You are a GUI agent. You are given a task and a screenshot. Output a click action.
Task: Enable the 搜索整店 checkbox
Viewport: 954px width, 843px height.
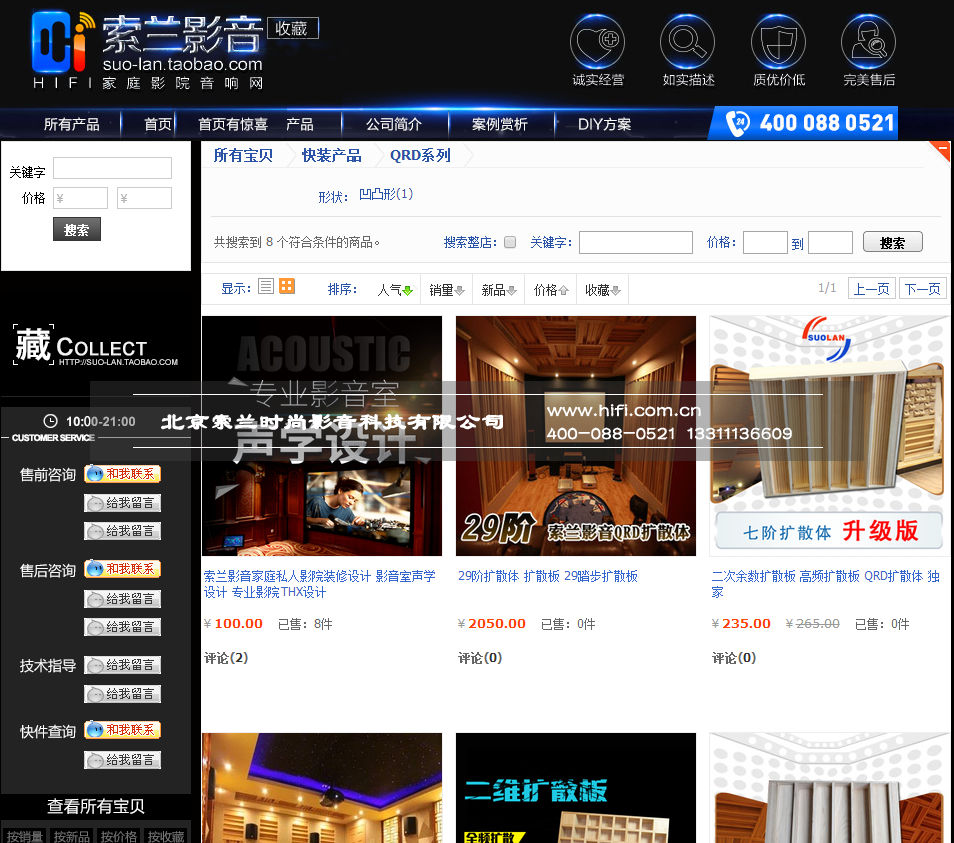click(x=510, y=242)
